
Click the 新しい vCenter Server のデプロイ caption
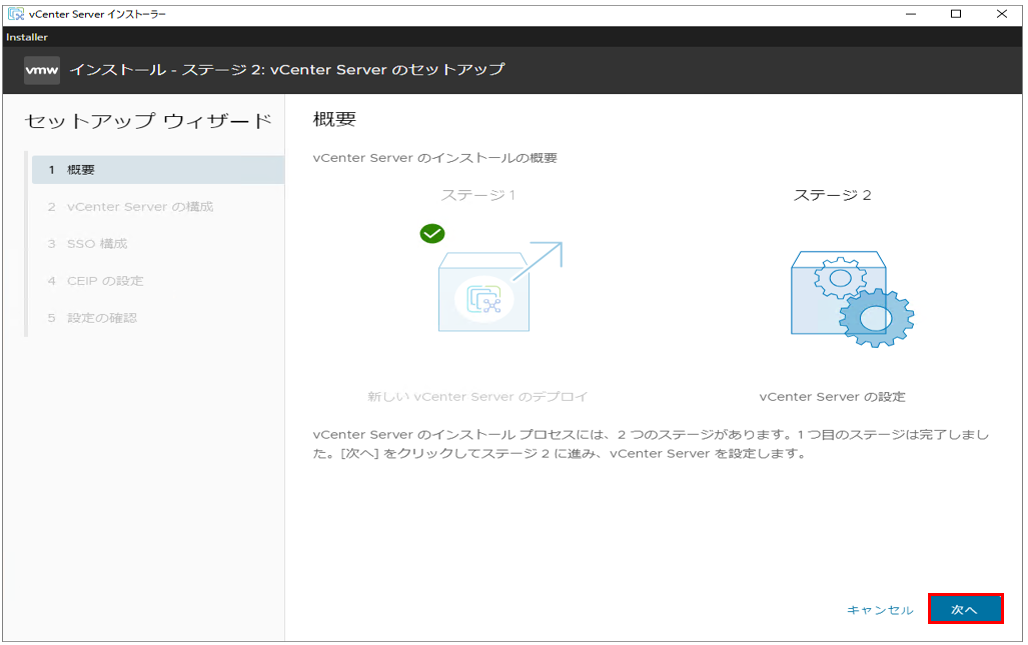click(x=477, y=397)
